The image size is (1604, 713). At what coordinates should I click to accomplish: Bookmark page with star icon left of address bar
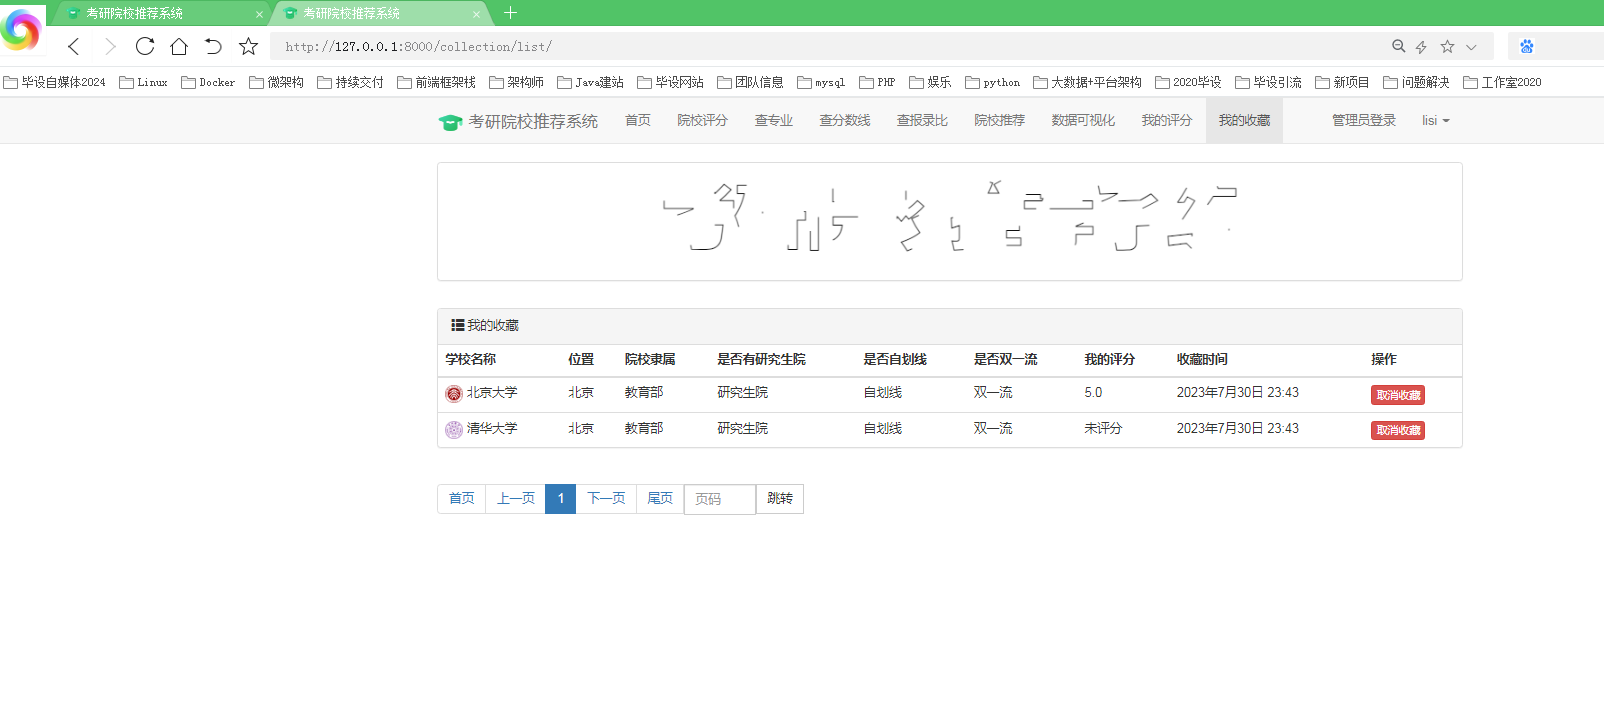click(248, 46)
